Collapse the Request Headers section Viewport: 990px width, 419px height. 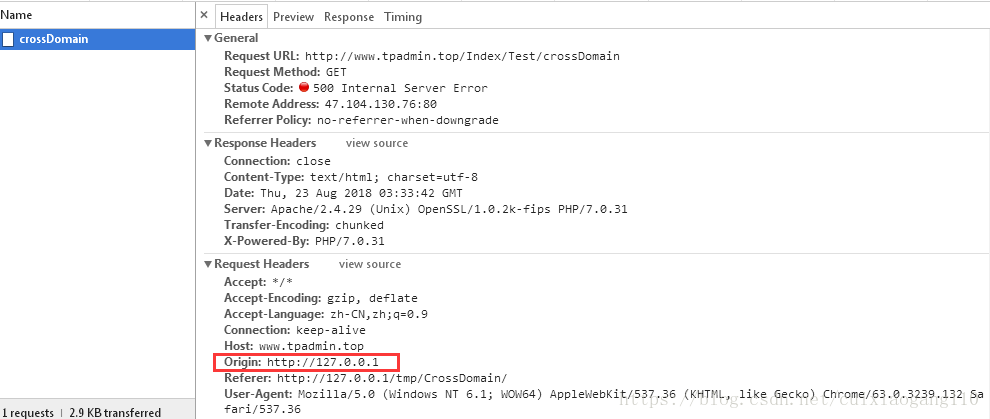tap(208, 264)
